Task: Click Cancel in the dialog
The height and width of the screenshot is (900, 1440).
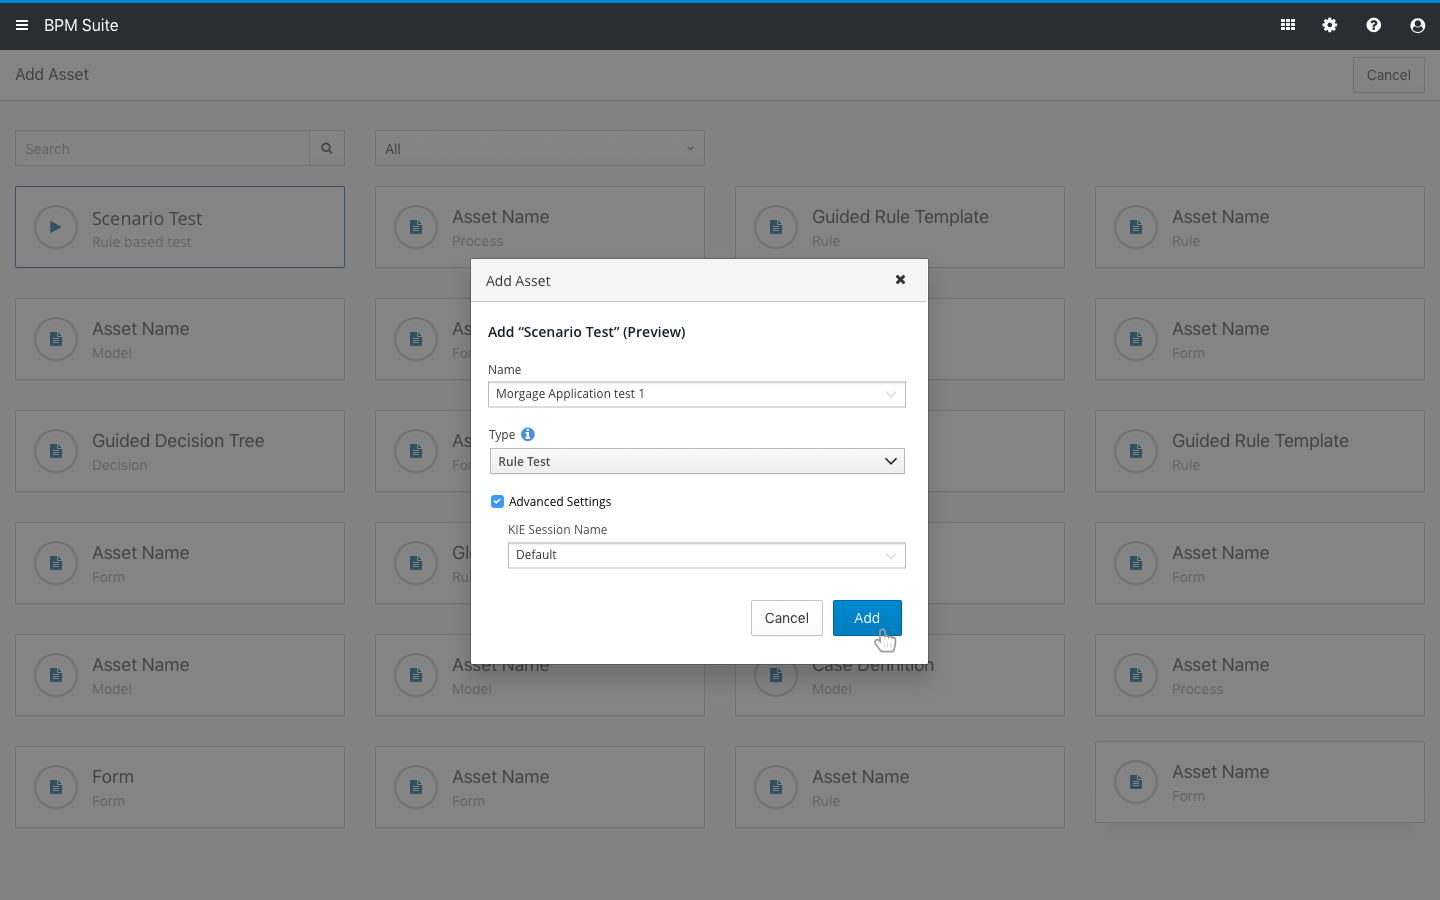Action: 786,618
